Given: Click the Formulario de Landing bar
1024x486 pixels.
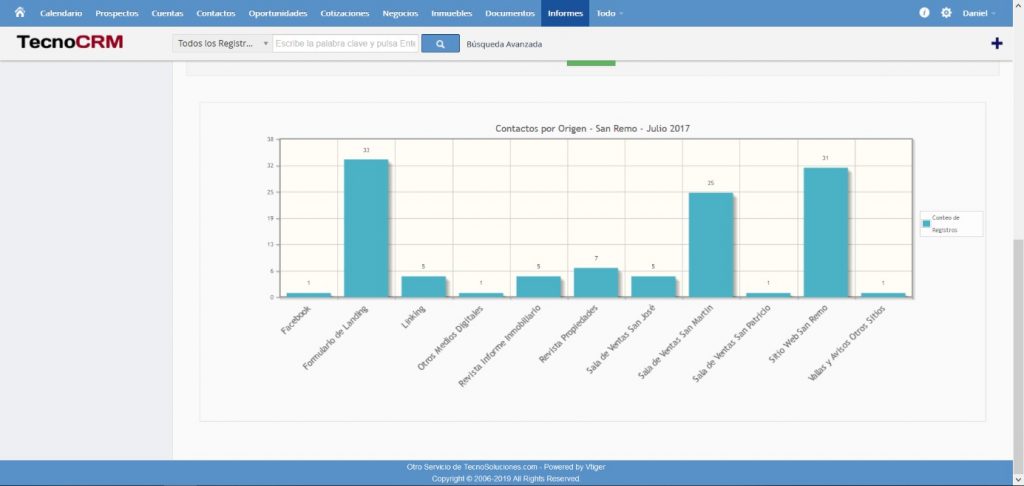Looking at the screenshot, I should click(366, 228).
